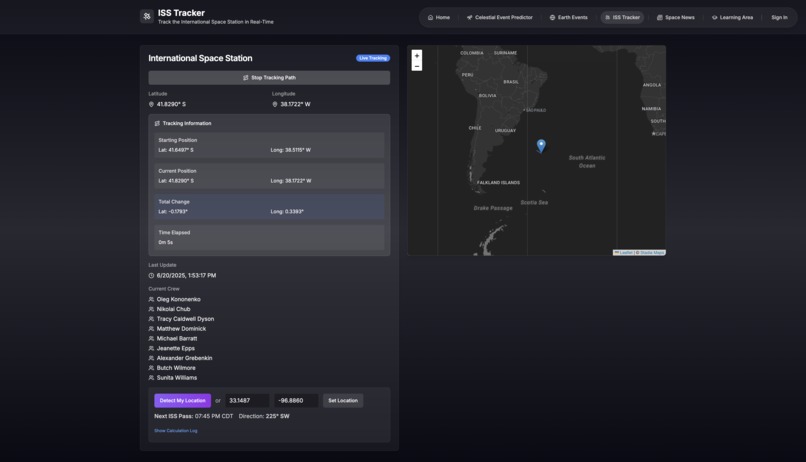Open the Learning Area page
The image size is (806, 462).
(732, 17)
